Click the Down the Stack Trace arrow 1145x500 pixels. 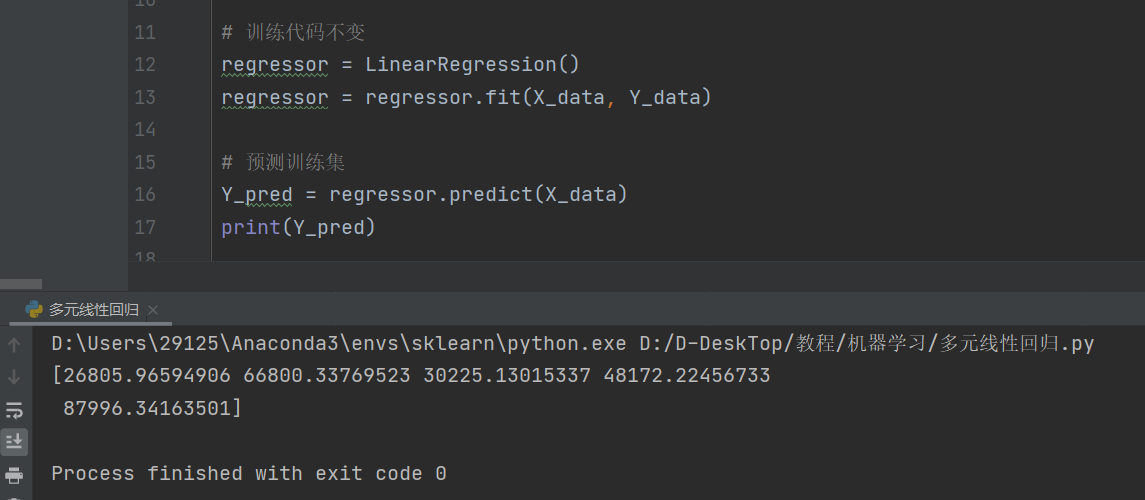[x=14, y=377]
